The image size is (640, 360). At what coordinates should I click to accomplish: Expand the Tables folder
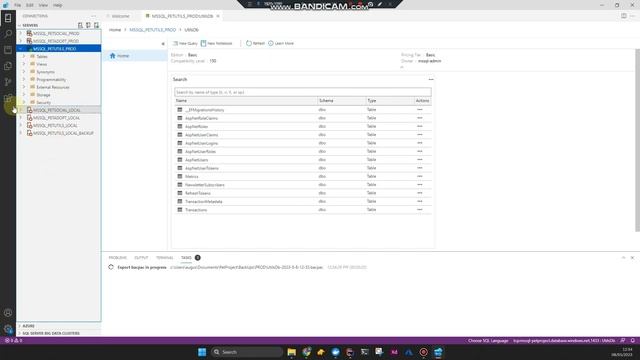coord(24,56)
